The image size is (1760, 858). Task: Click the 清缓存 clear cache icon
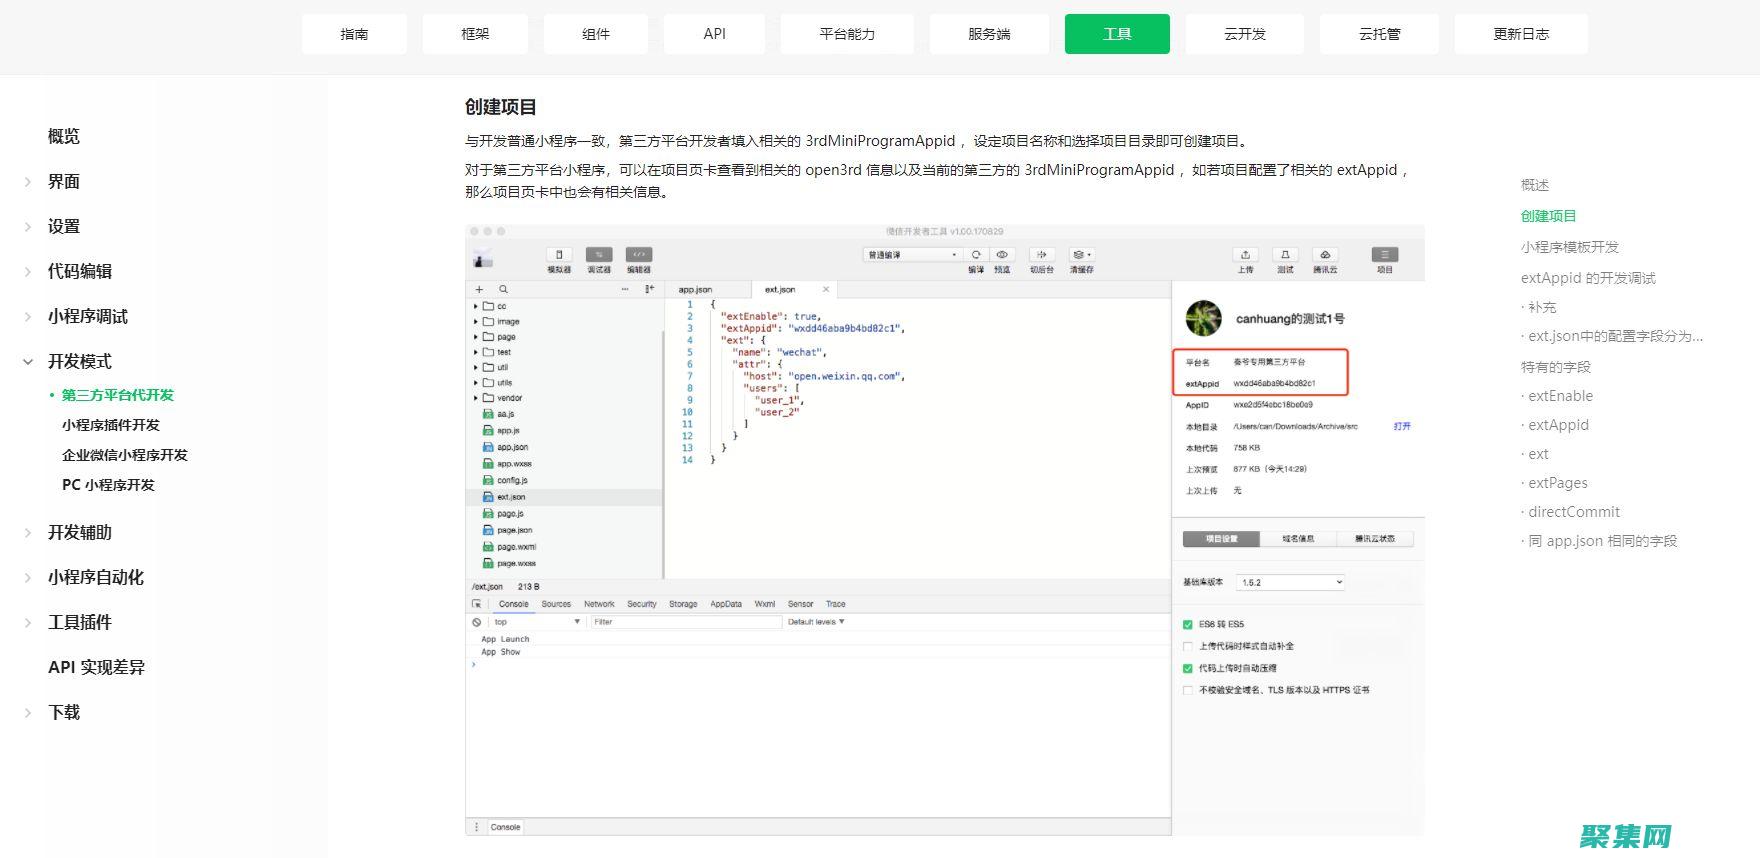point(1081,254)
